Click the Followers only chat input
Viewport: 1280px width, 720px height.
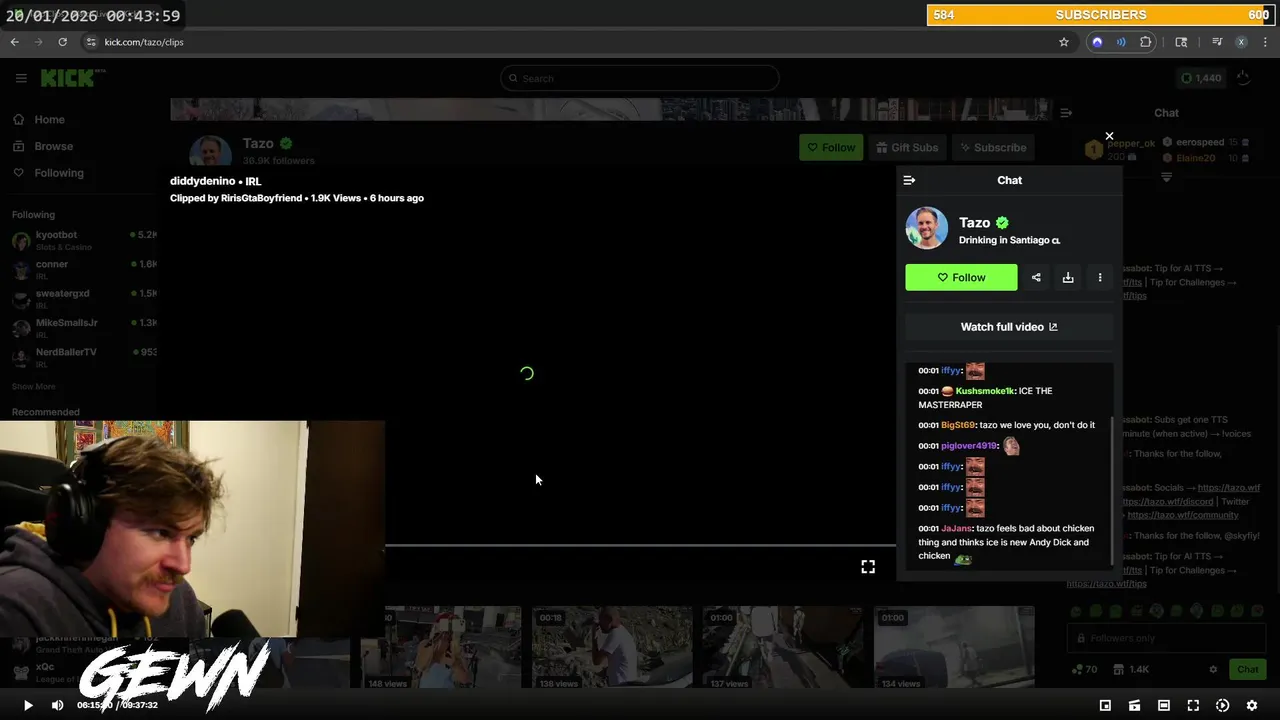click(1167, 638)
